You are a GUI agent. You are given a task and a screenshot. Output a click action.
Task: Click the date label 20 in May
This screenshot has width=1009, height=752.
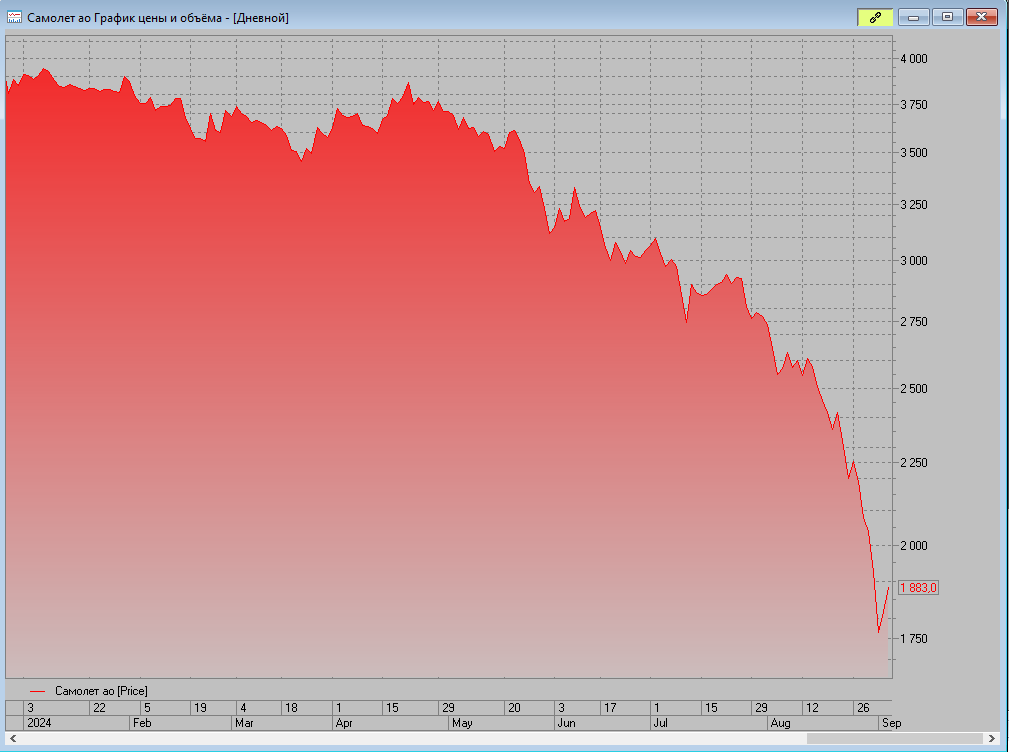coord(514,708)
